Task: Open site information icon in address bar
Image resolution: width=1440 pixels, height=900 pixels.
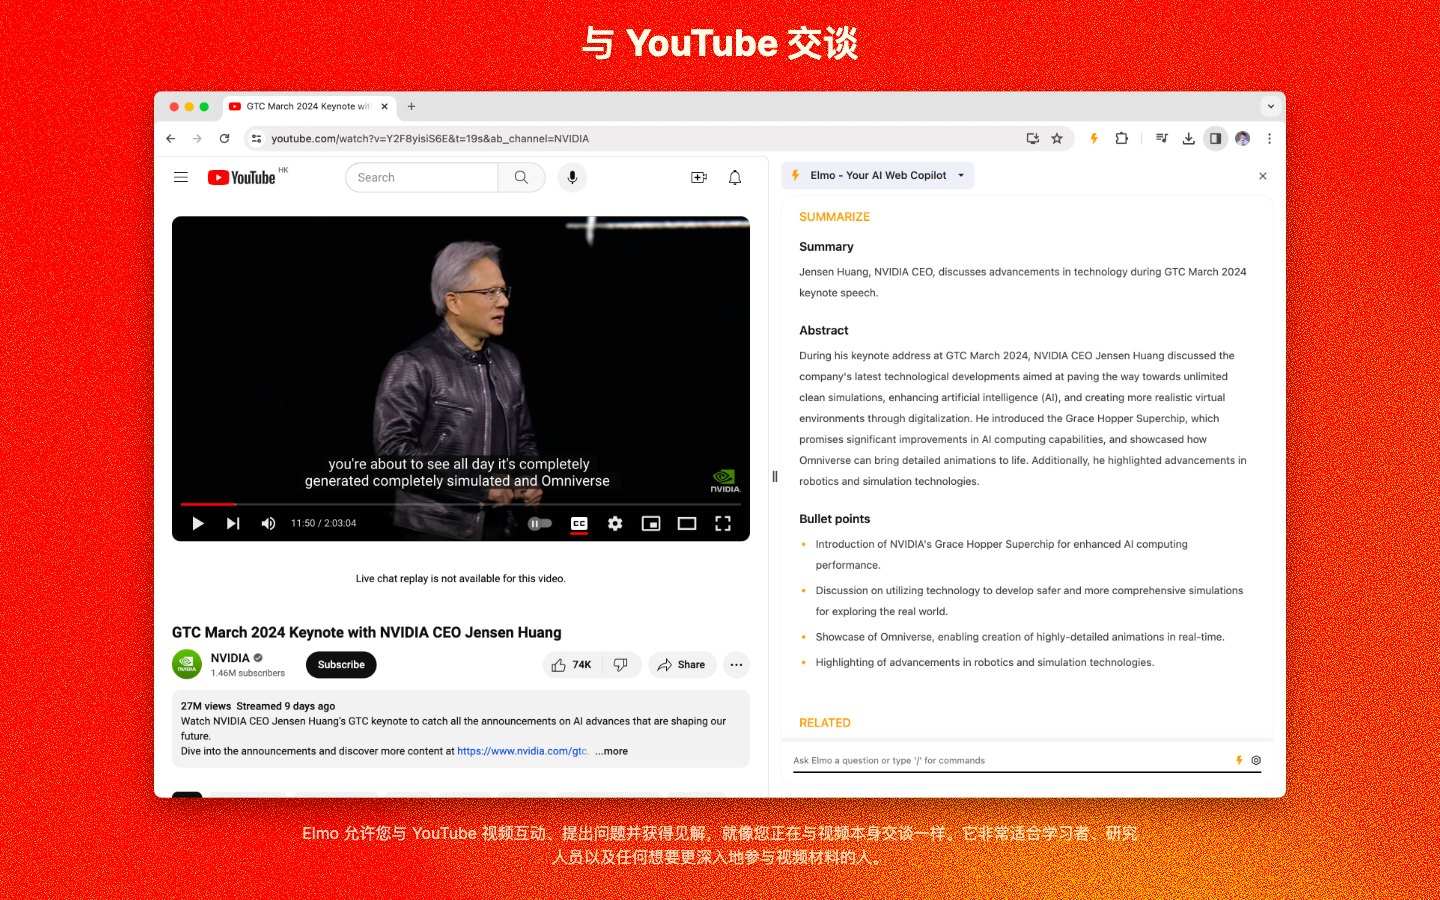Action: coord(256,139)
